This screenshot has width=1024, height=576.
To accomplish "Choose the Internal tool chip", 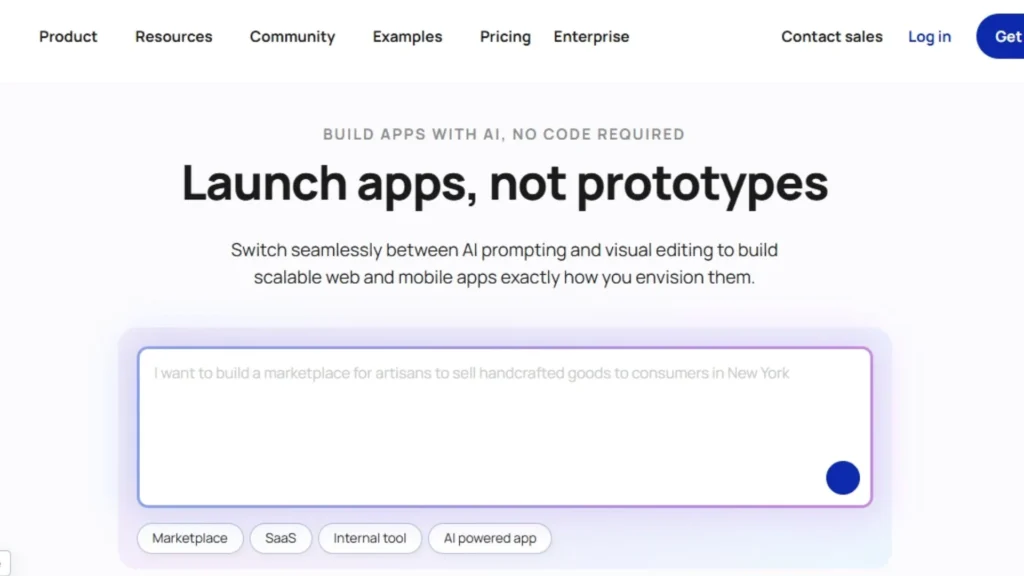I will pyautogui.click(x=370, y=538).
